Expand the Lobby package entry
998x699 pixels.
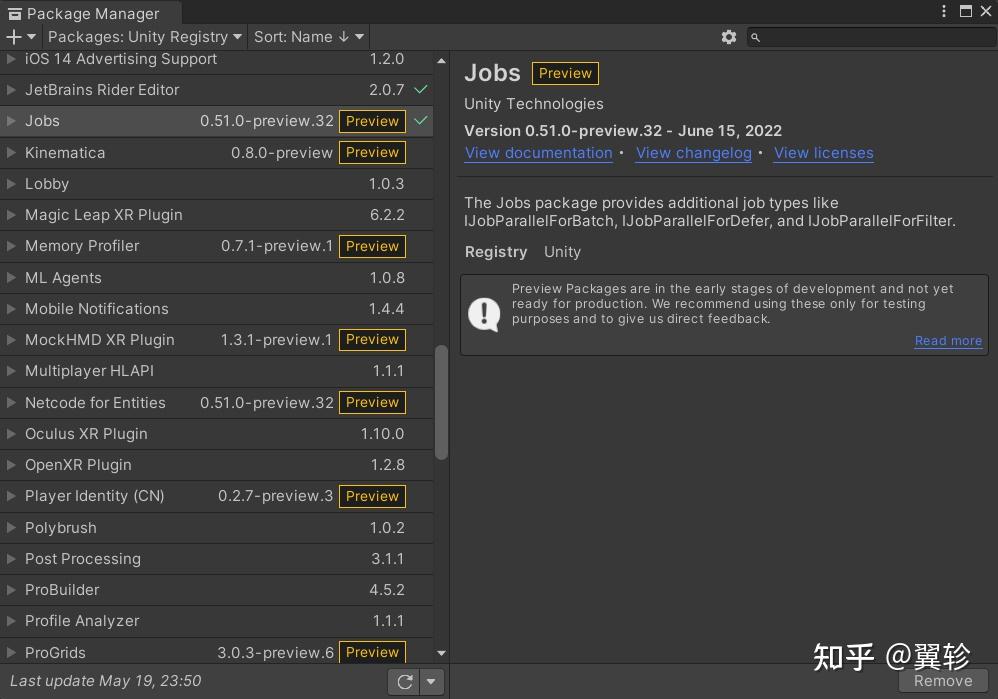13,184
